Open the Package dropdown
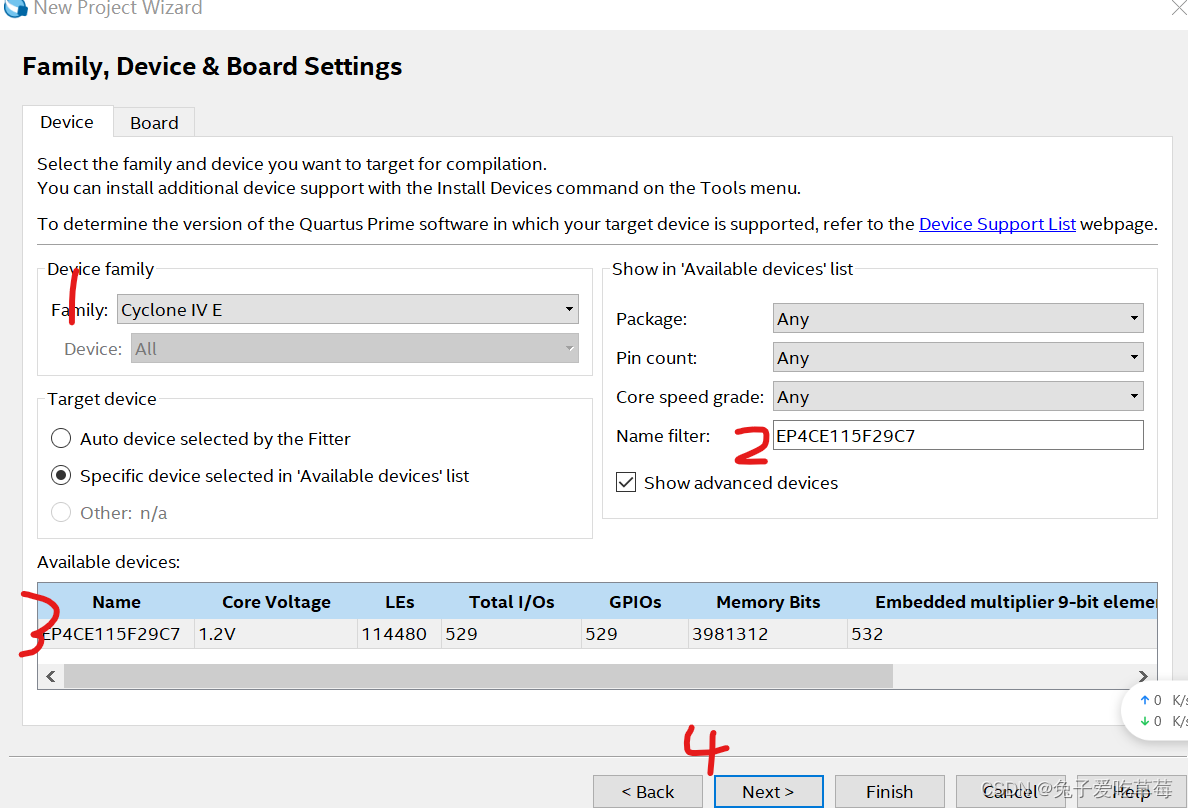1188x808 pixels. (957, 319)
